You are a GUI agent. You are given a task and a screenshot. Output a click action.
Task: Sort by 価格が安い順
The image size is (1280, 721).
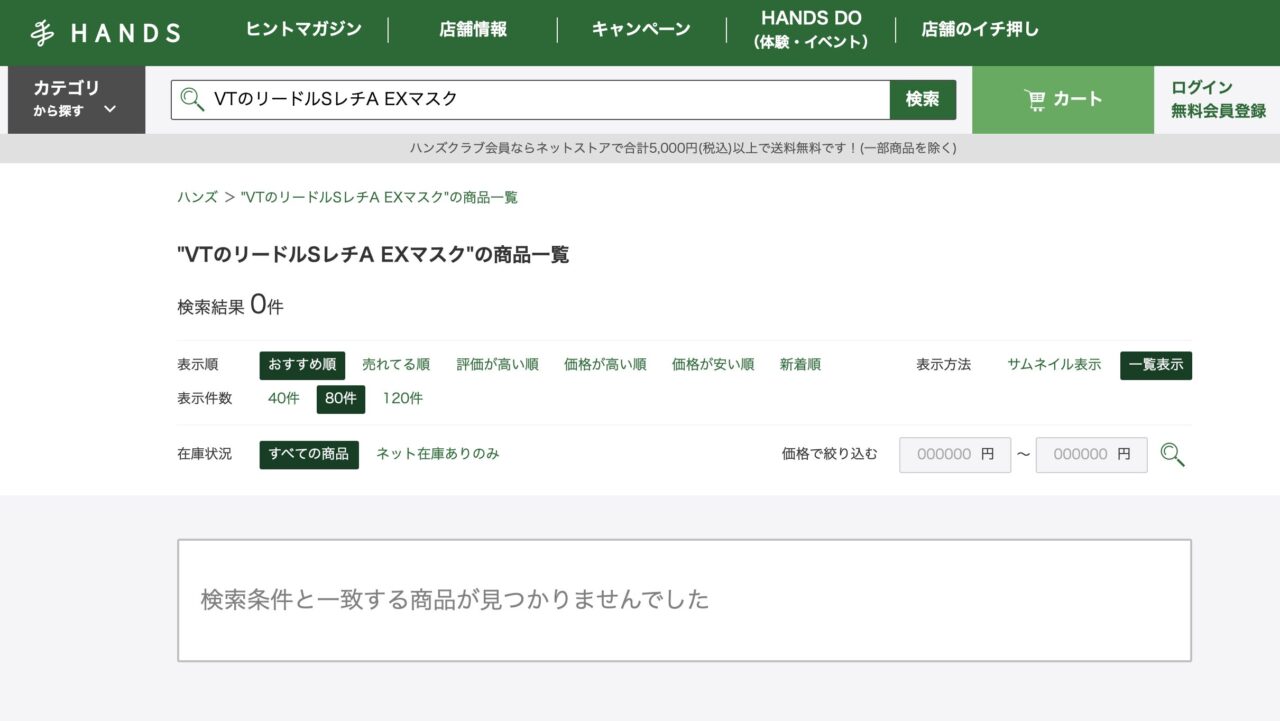click(713, 365)
